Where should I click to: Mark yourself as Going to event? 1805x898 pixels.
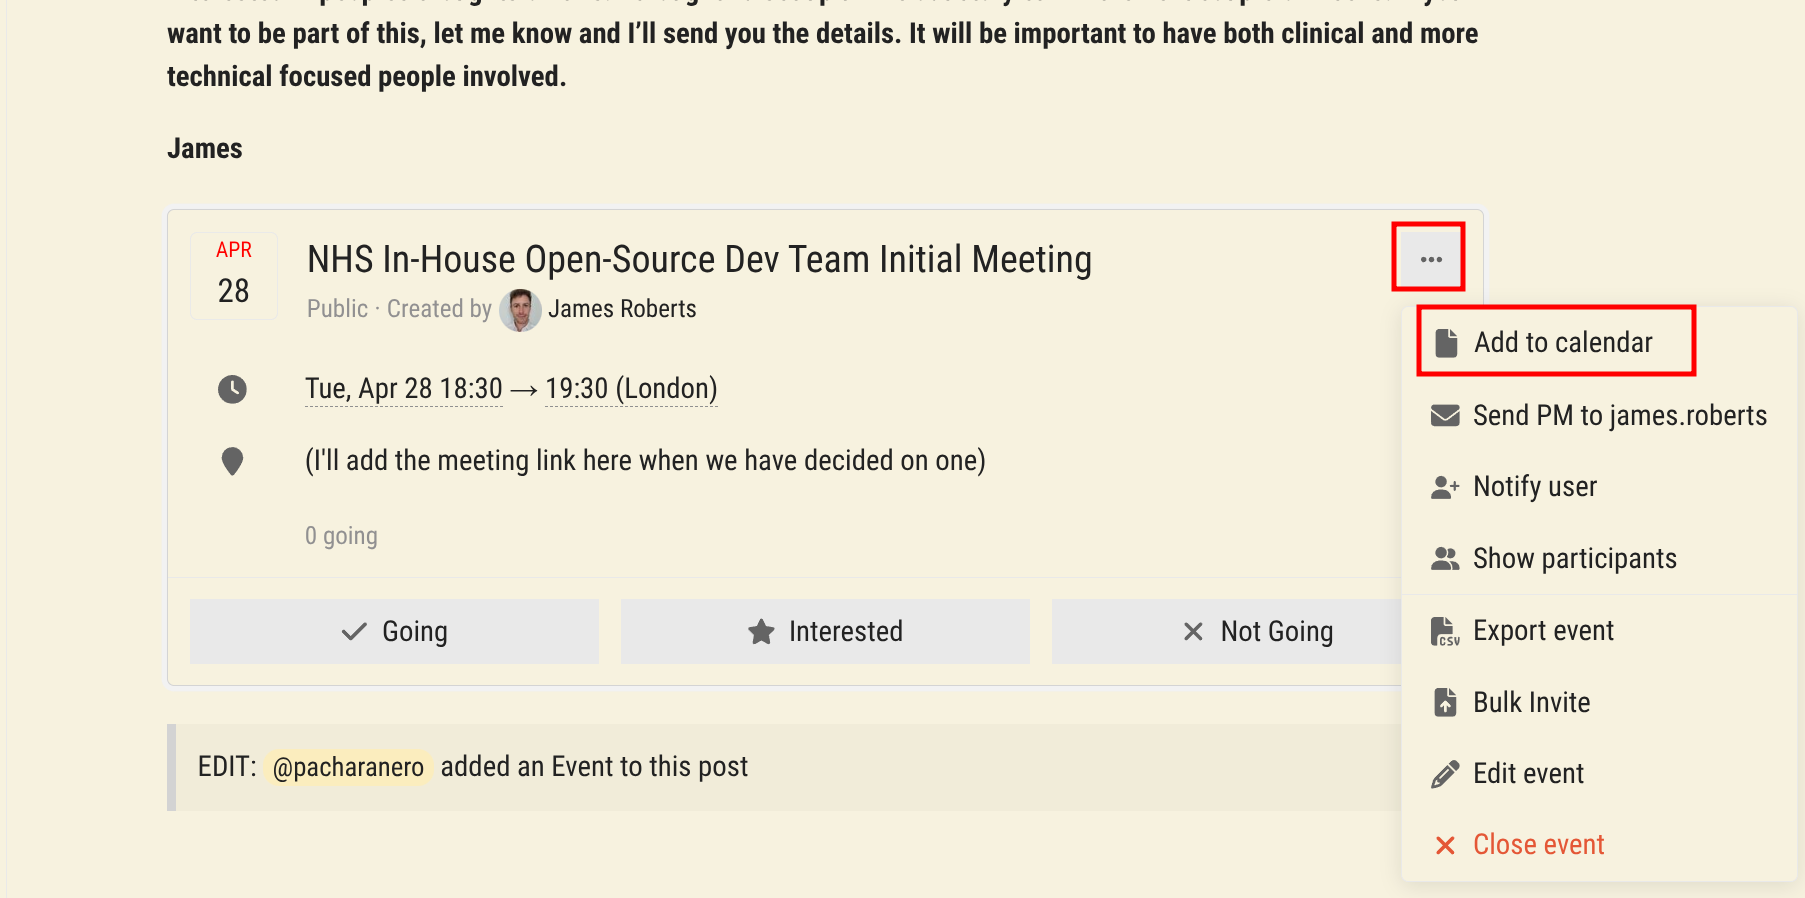pyautogui.click(x=394, y=632)
